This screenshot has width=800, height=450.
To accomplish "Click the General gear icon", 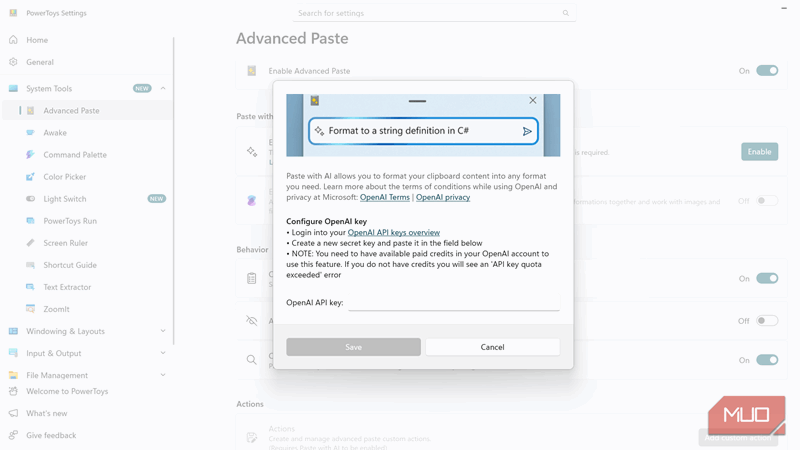I will 13,62.
